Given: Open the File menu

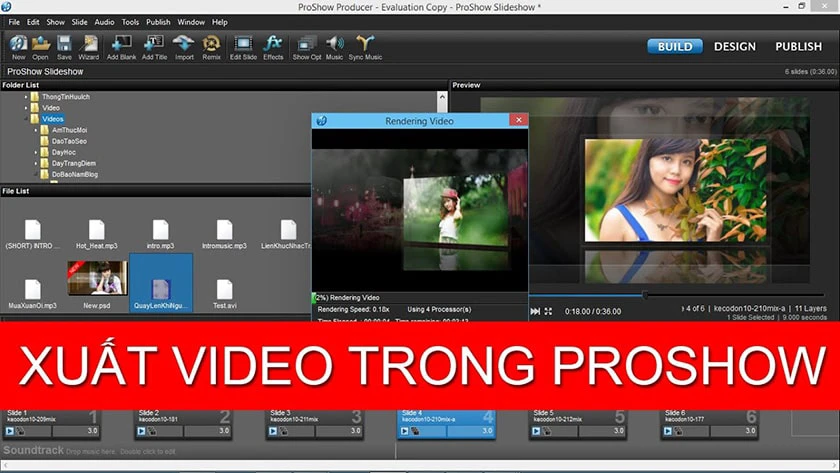Looking at the screenshot, I should (x=14, y=22).
